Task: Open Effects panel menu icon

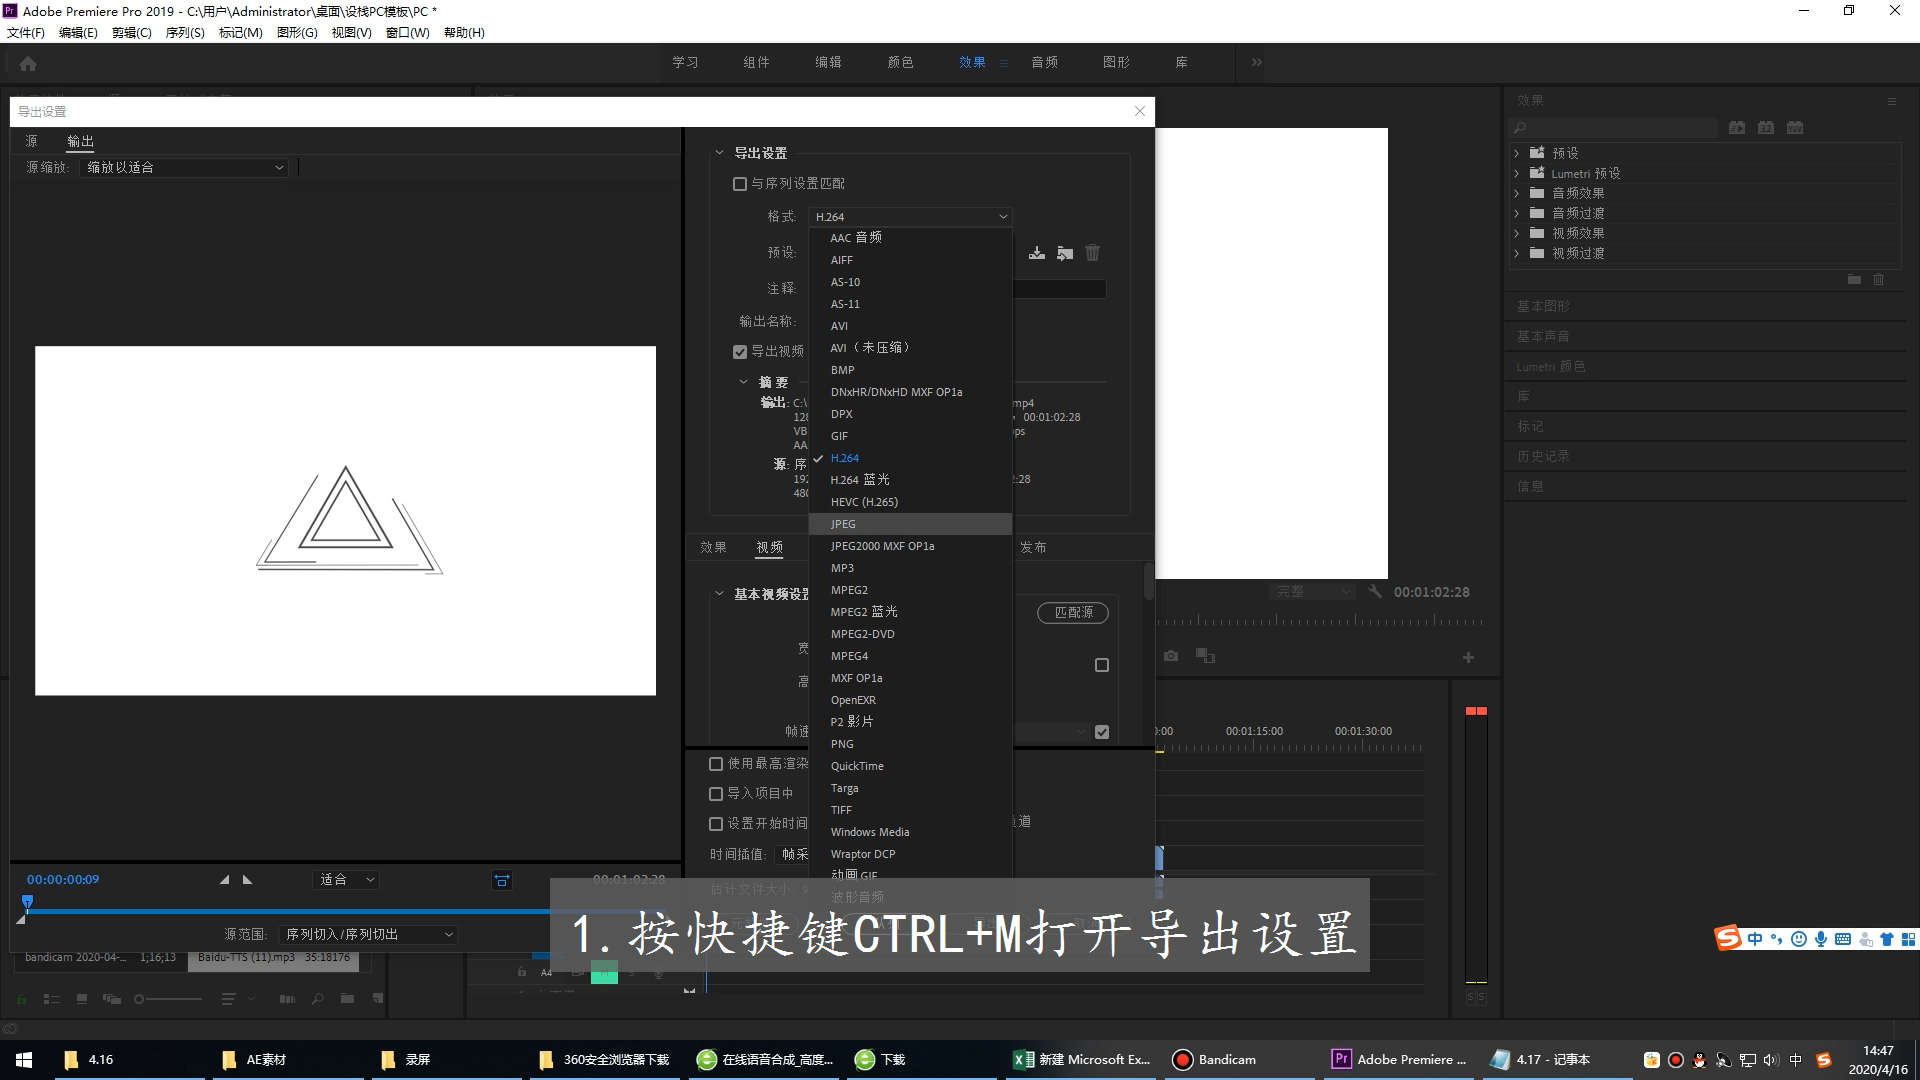Action: click(1891, 101)
